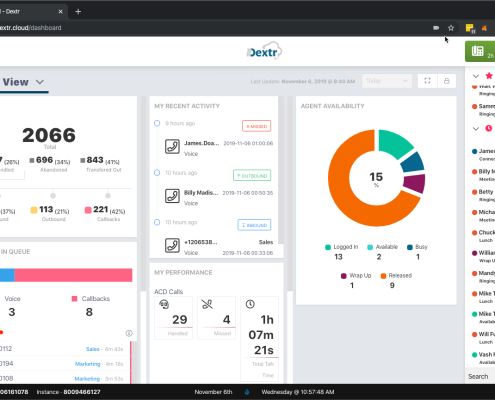Click the crossed-phone Missed calls icon
Screen dimensions: 495x400
[x=207, y=304]
